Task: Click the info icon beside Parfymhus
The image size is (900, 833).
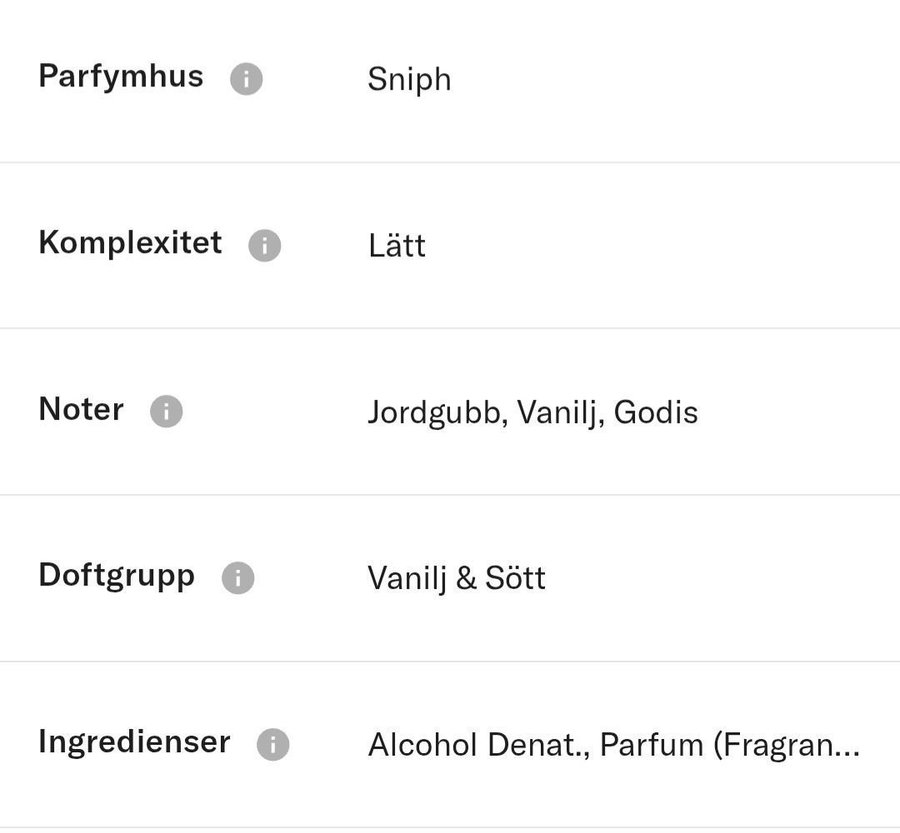Action: [246, 79]
